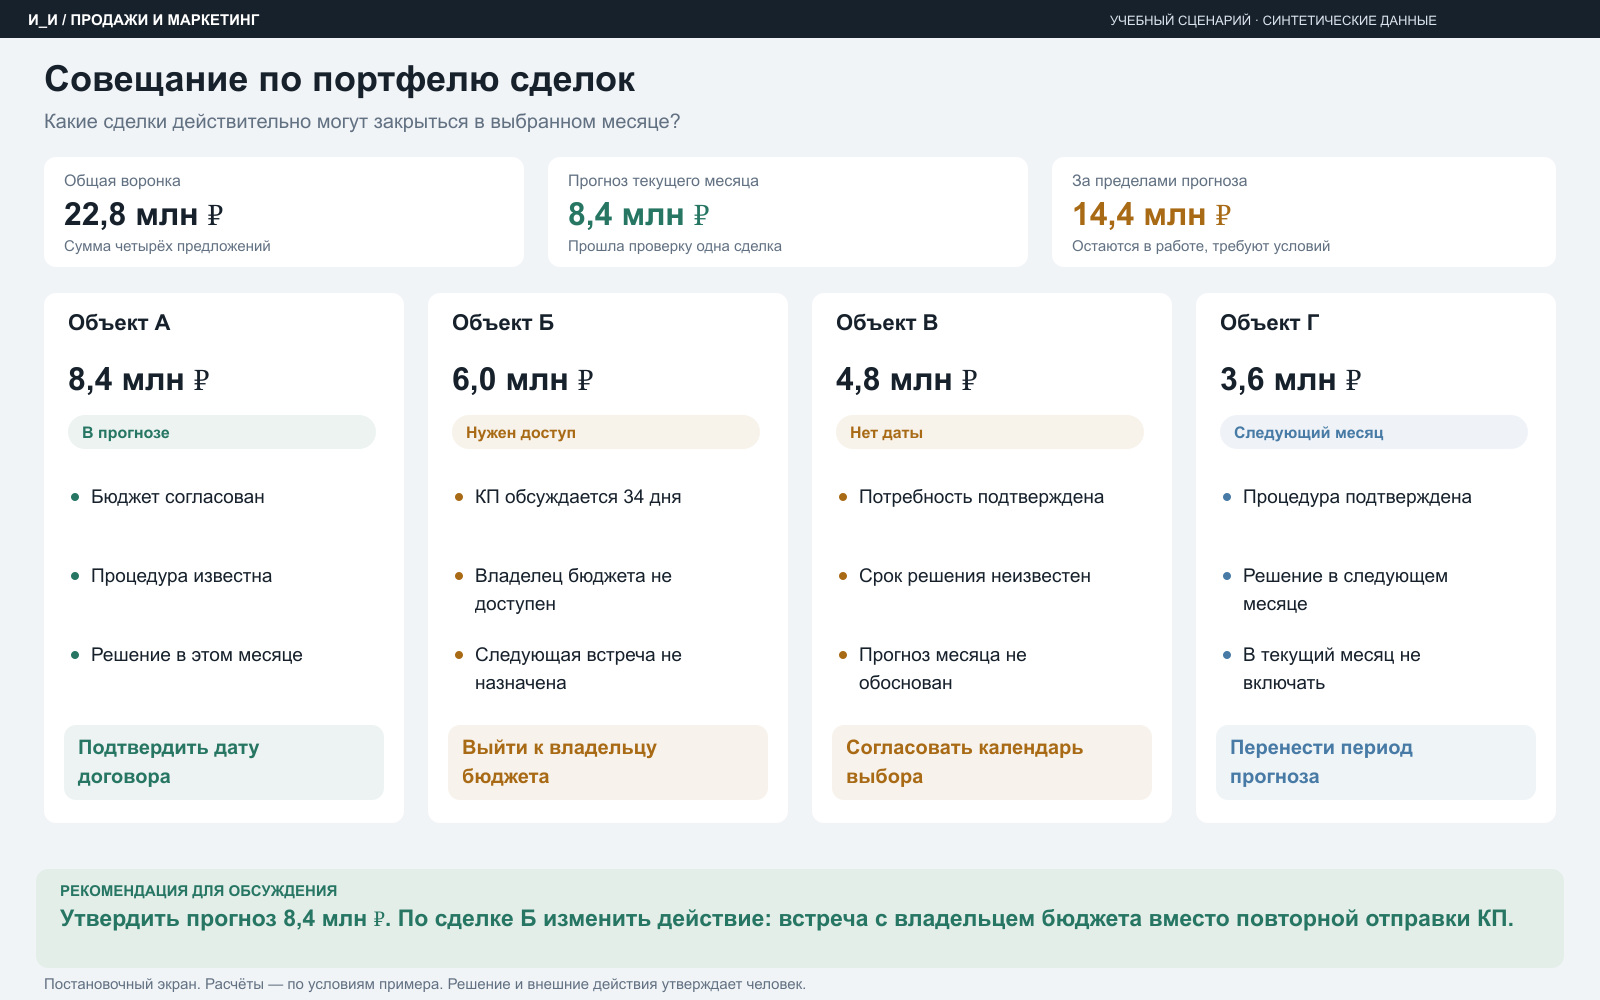This screenshot has width=1600, height=1000.
Task: Click the 'Объект Г' card title
Action: pos(1270,323)
